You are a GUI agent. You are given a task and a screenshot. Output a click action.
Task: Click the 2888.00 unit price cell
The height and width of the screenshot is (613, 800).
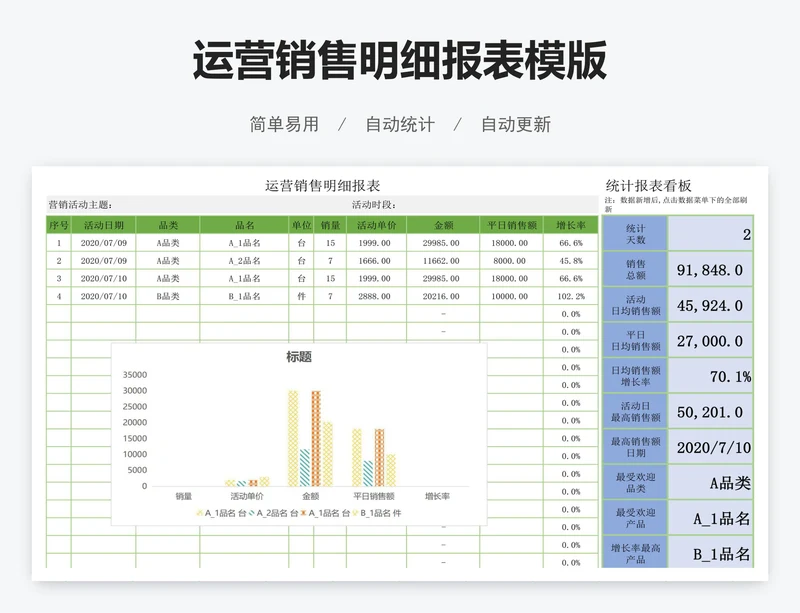pyautogui.click(x=377, y=296)
